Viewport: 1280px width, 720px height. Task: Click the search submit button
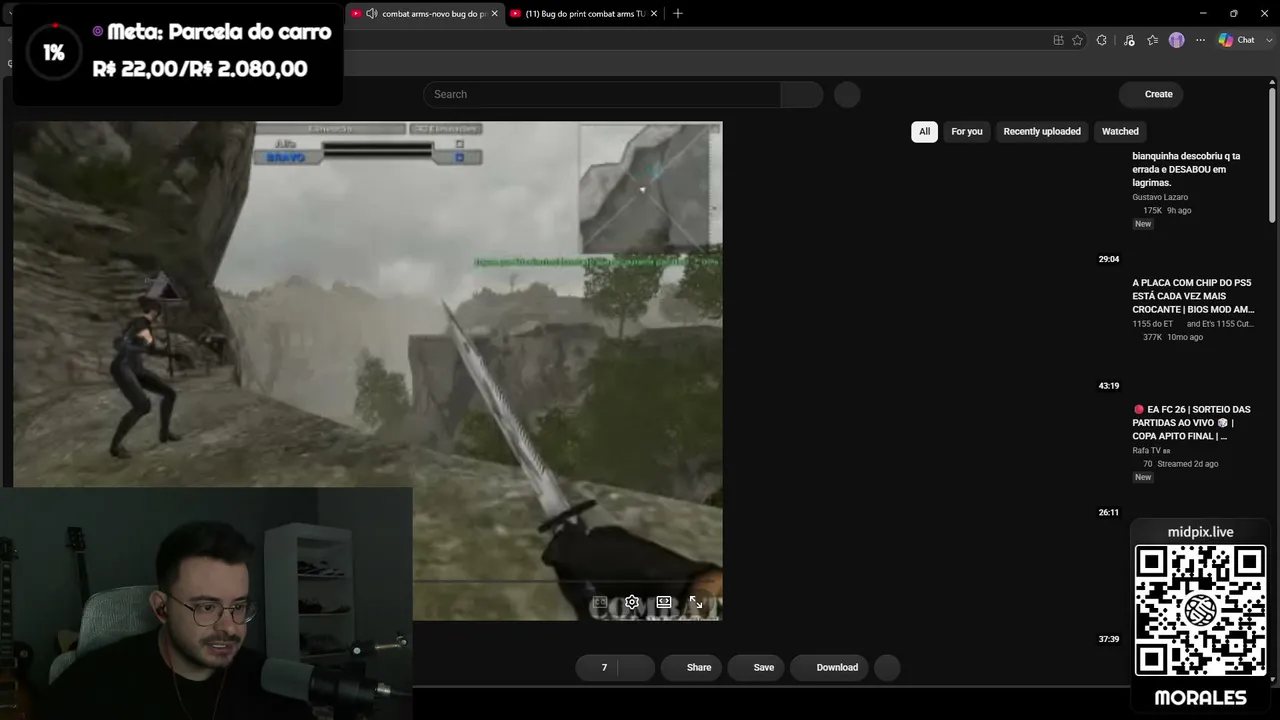tap(801, 94)
